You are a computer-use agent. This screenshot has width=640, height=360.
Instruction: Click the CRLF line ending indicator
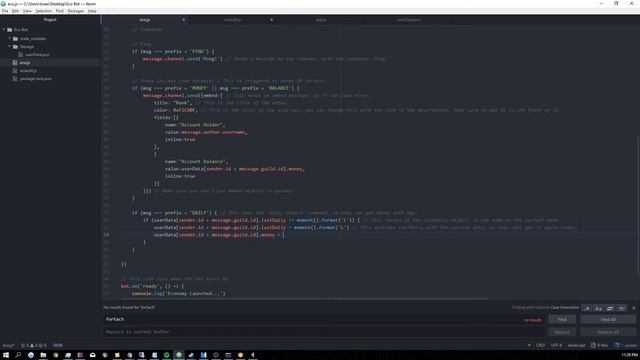pos(540,345)
